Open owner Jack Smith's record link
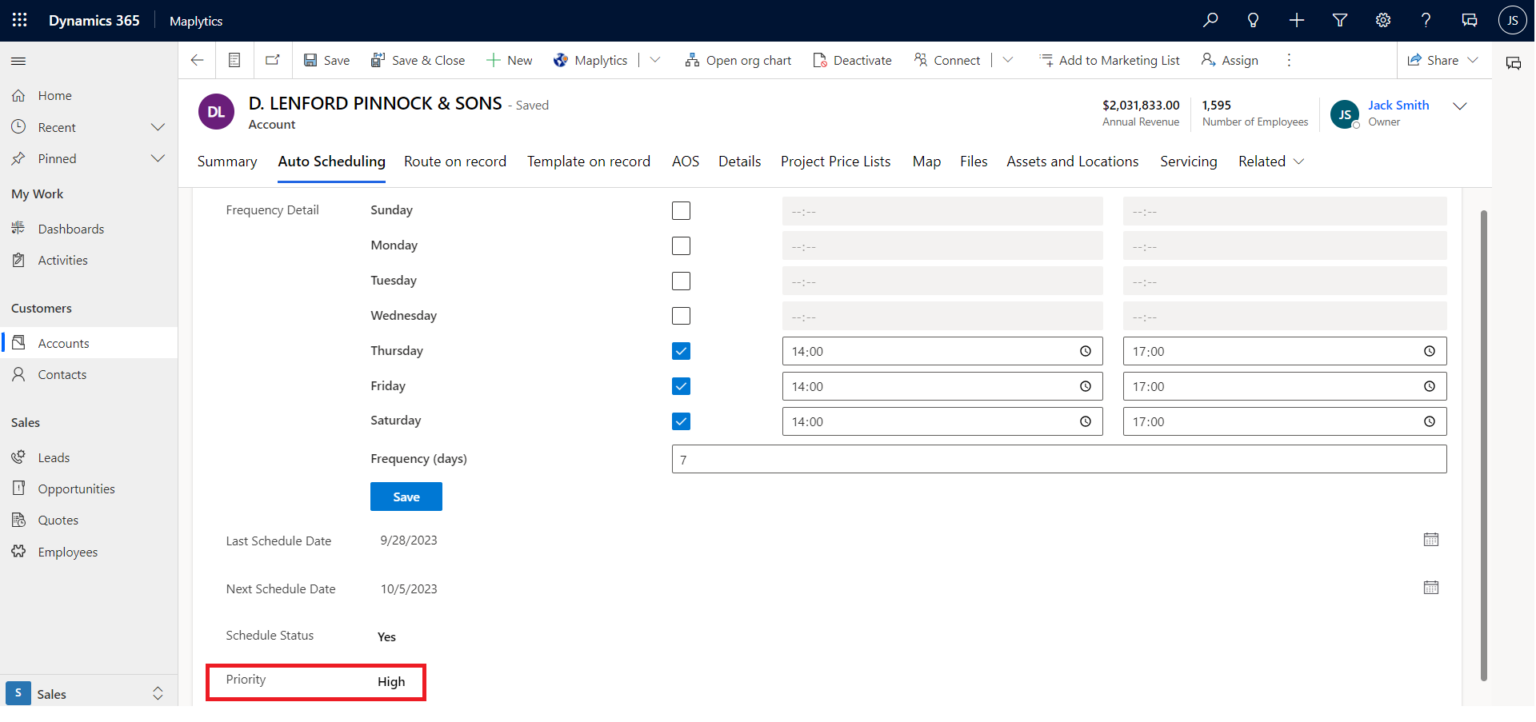 (1398, 104)
